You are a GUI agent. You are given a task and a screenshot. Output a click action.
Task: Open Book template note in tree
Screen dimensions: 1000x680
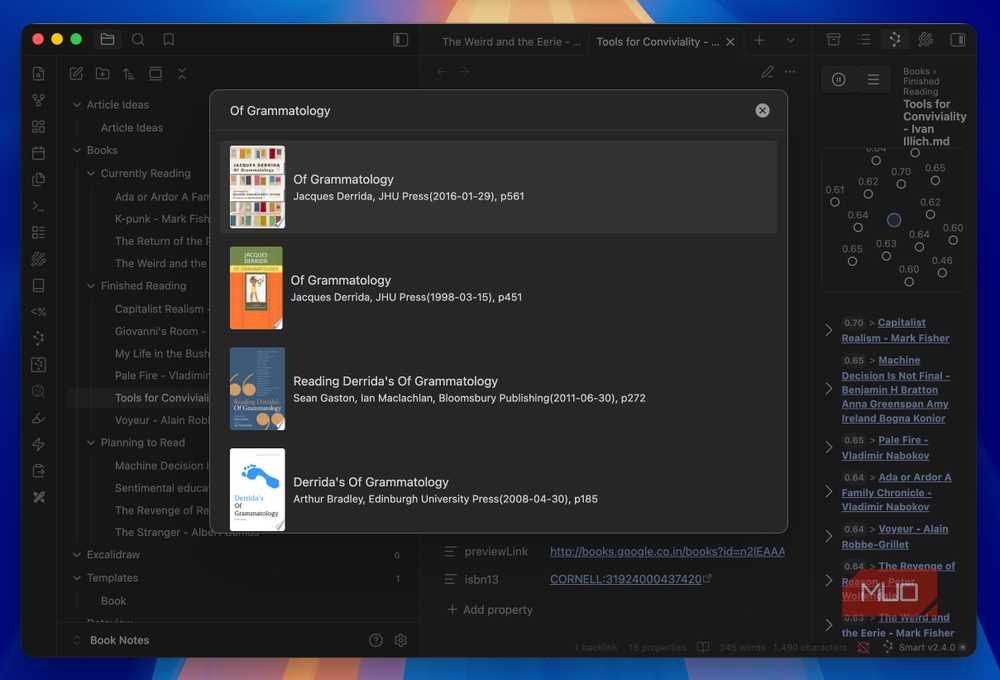click(x=114, y=601)
